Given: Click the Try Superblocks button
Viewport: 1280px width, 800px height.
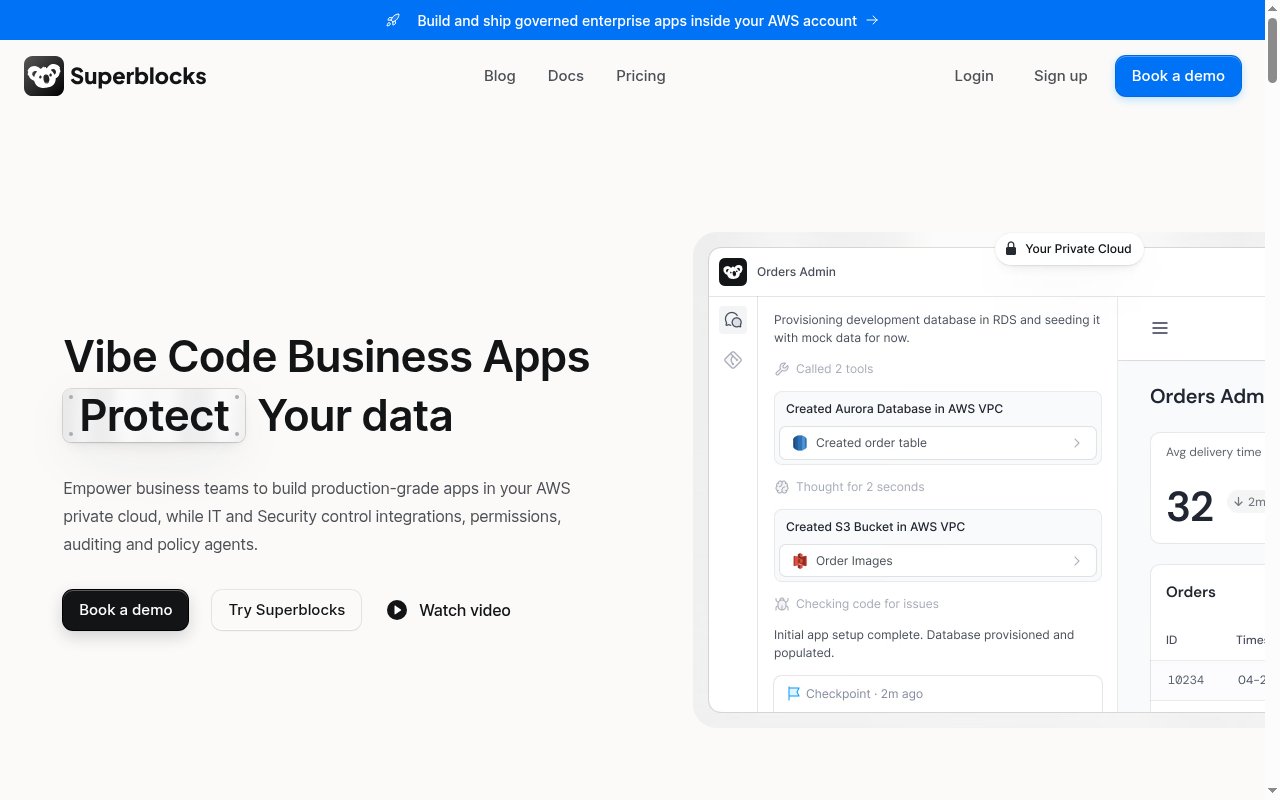Looking at the screenshot, I should [x=287, y=610].
